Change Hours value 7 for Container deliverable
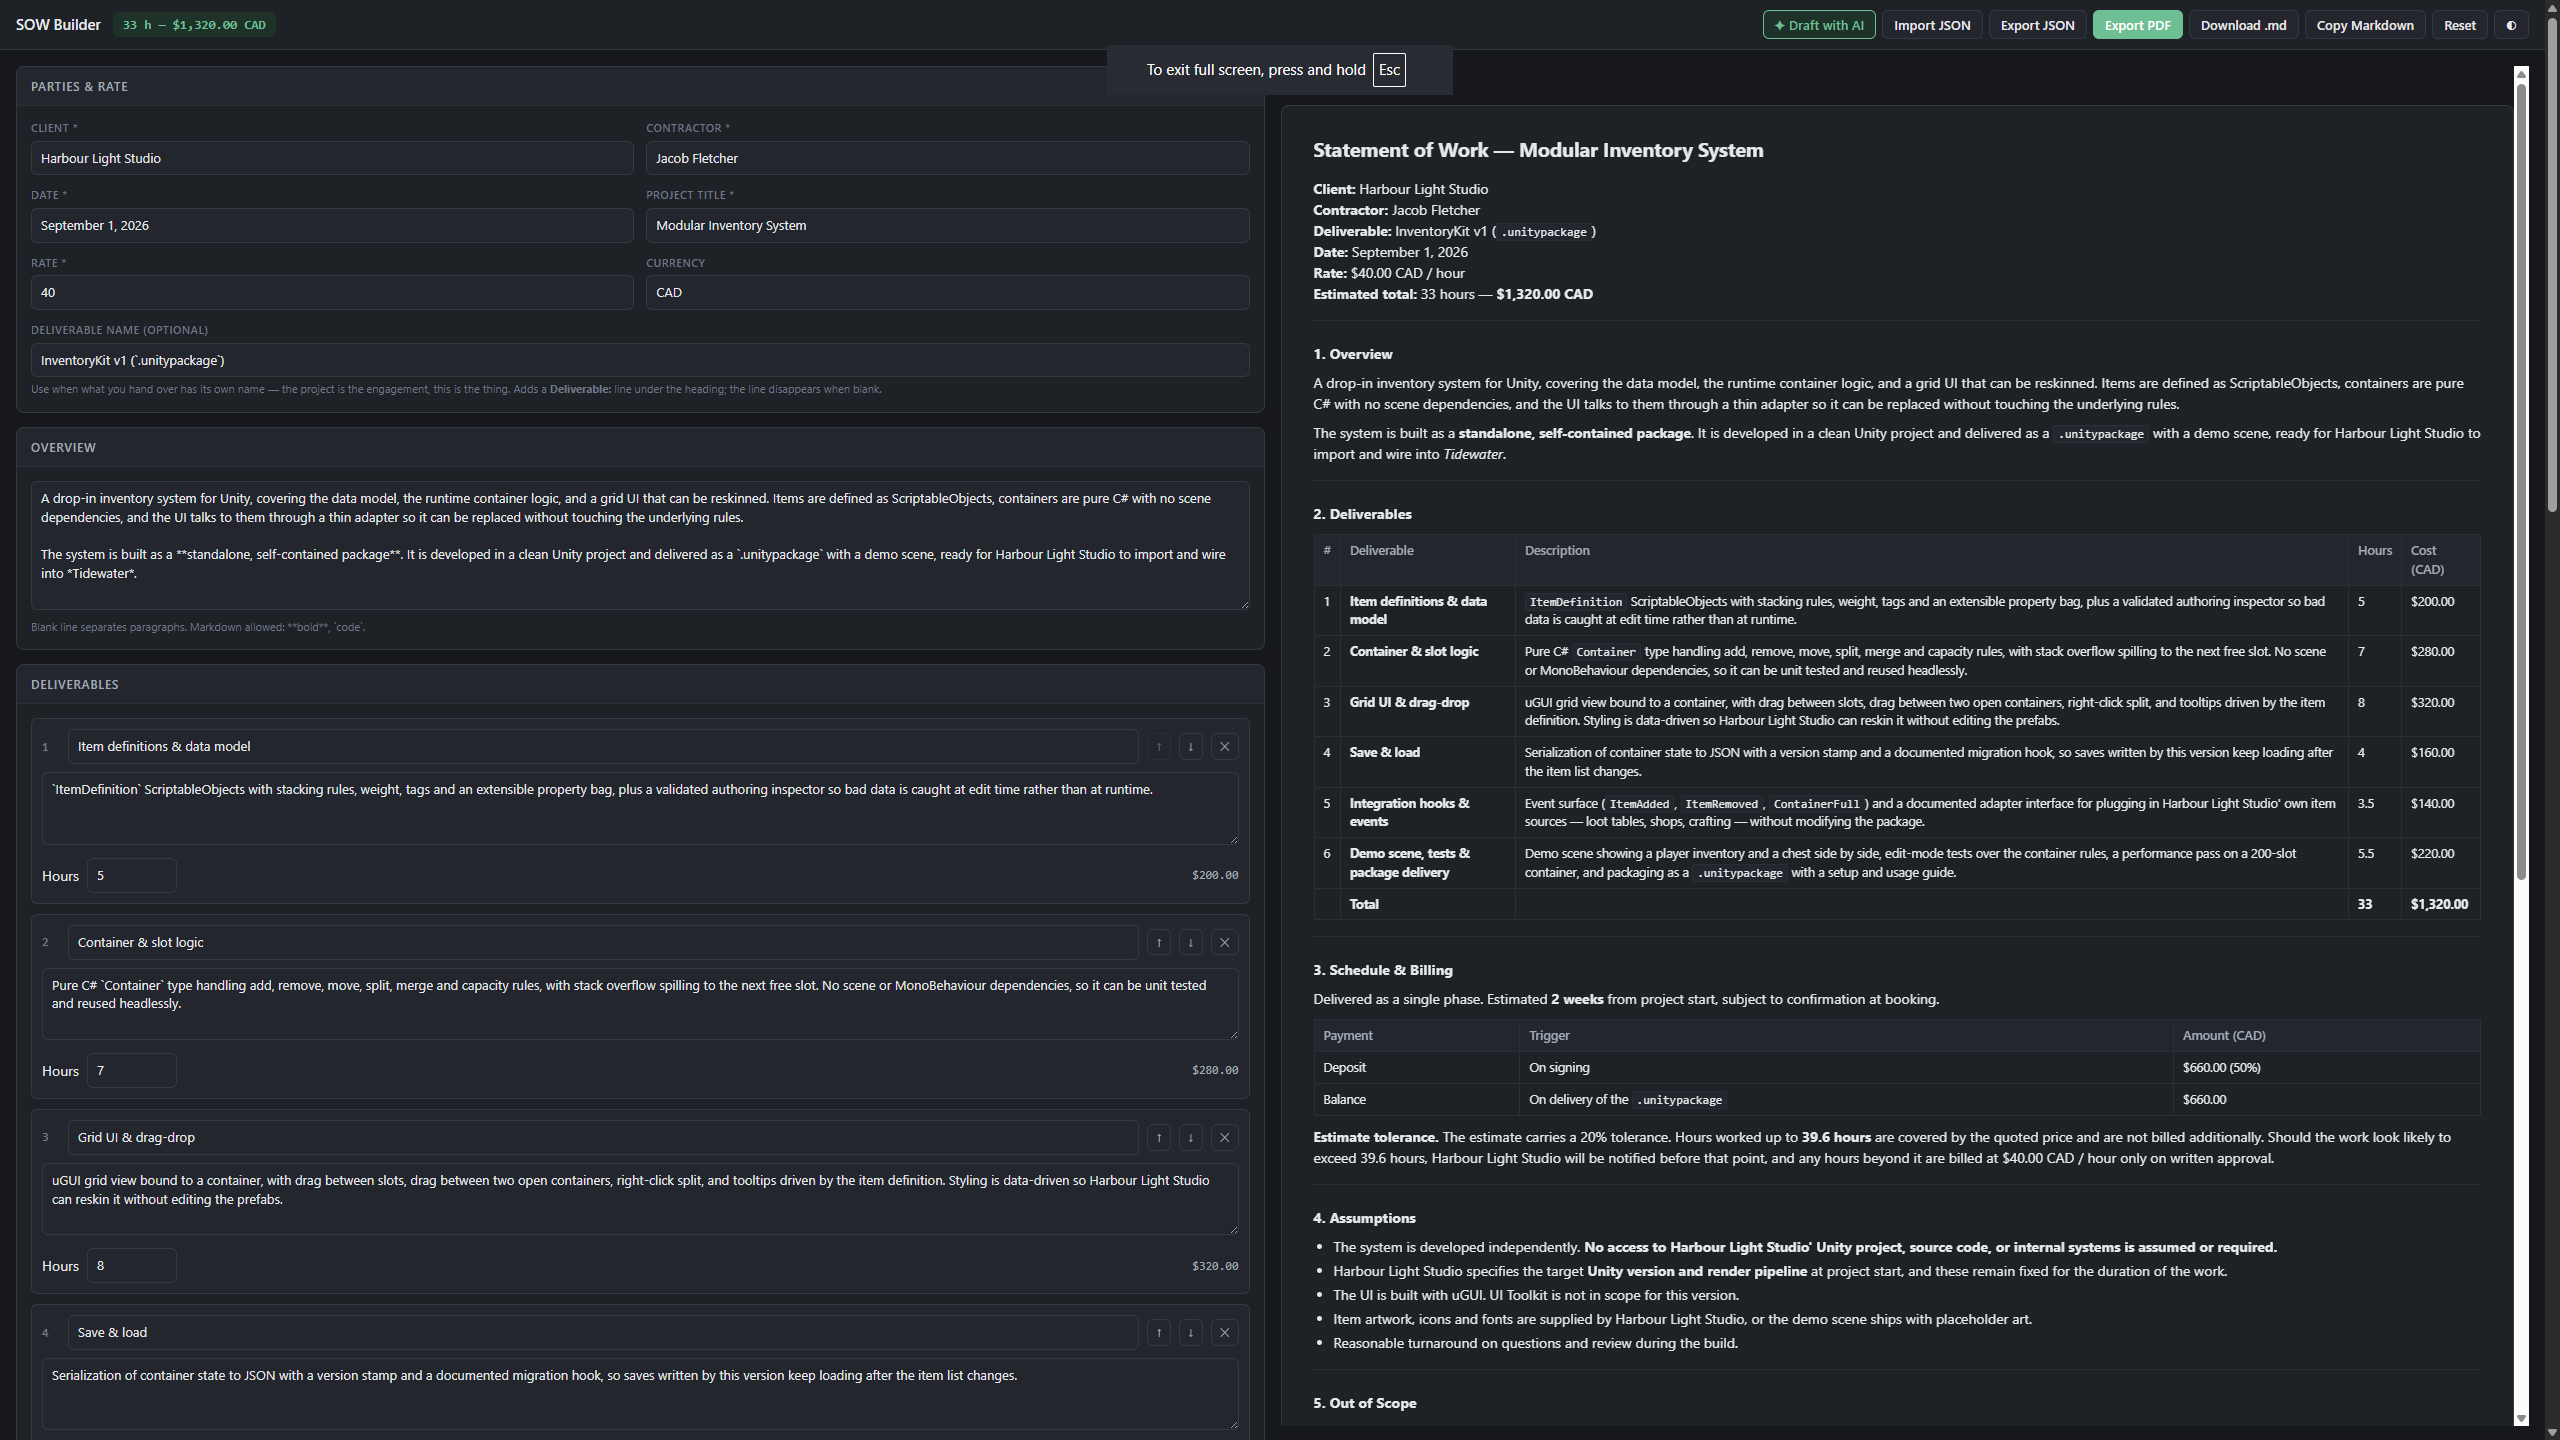 (x=132, y=1070)
